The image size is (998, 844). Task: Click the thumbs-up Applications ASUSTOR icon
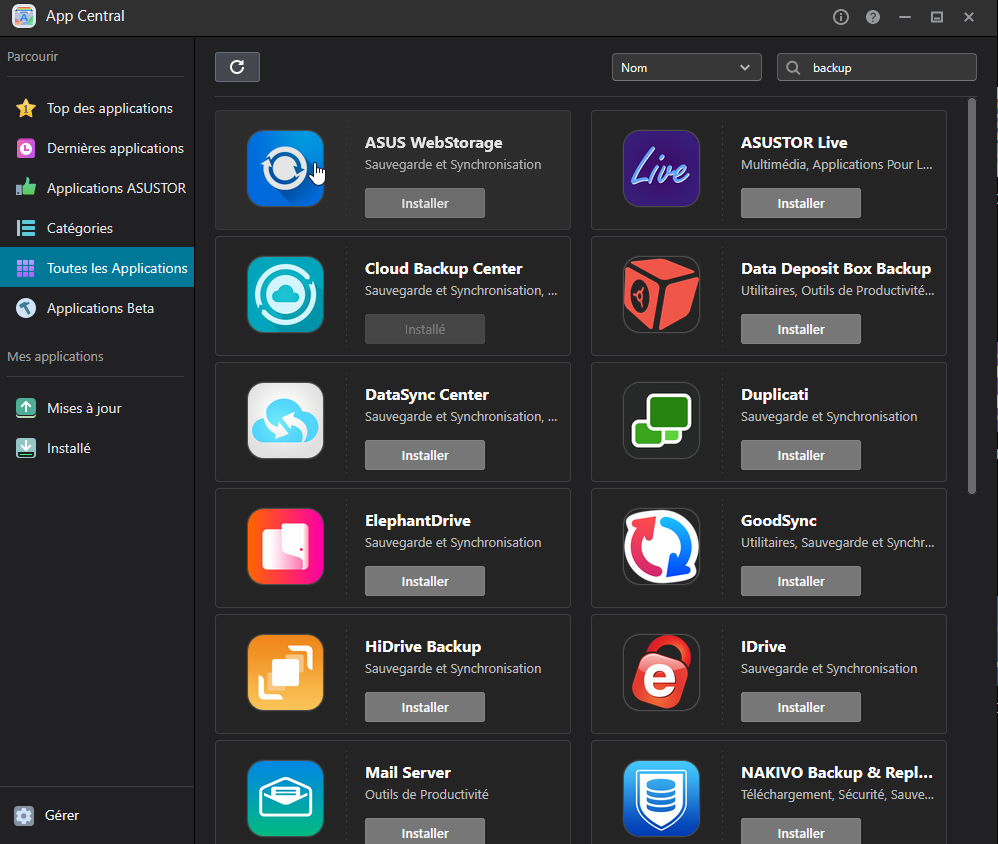[26, 188]
